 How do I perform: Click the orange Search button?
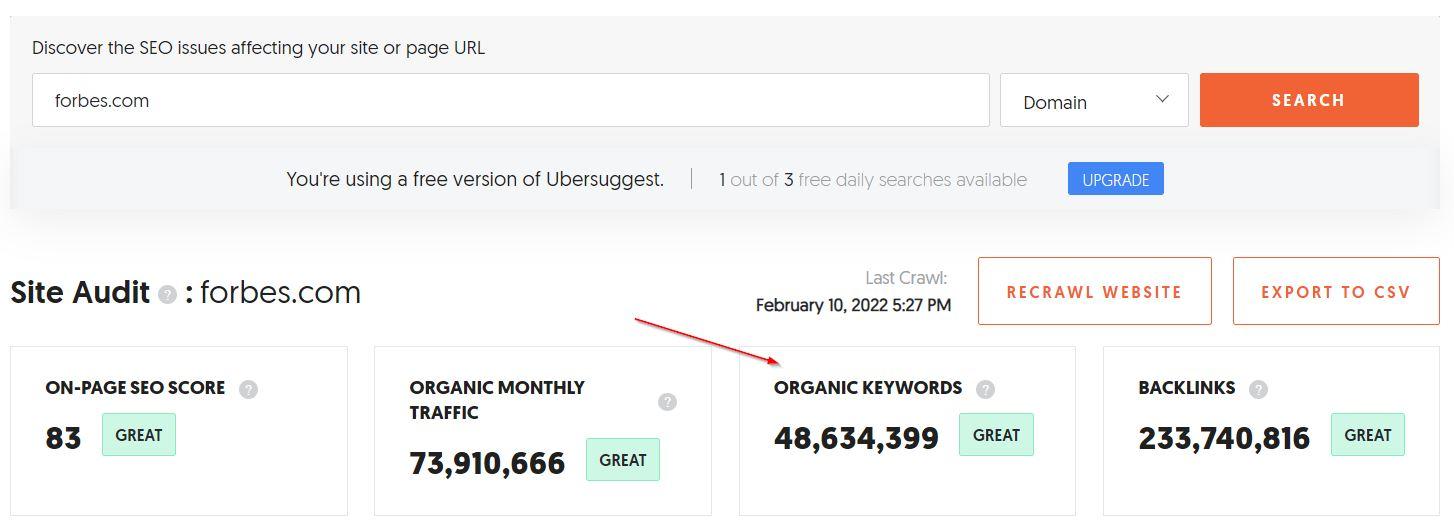[1309, 100]
